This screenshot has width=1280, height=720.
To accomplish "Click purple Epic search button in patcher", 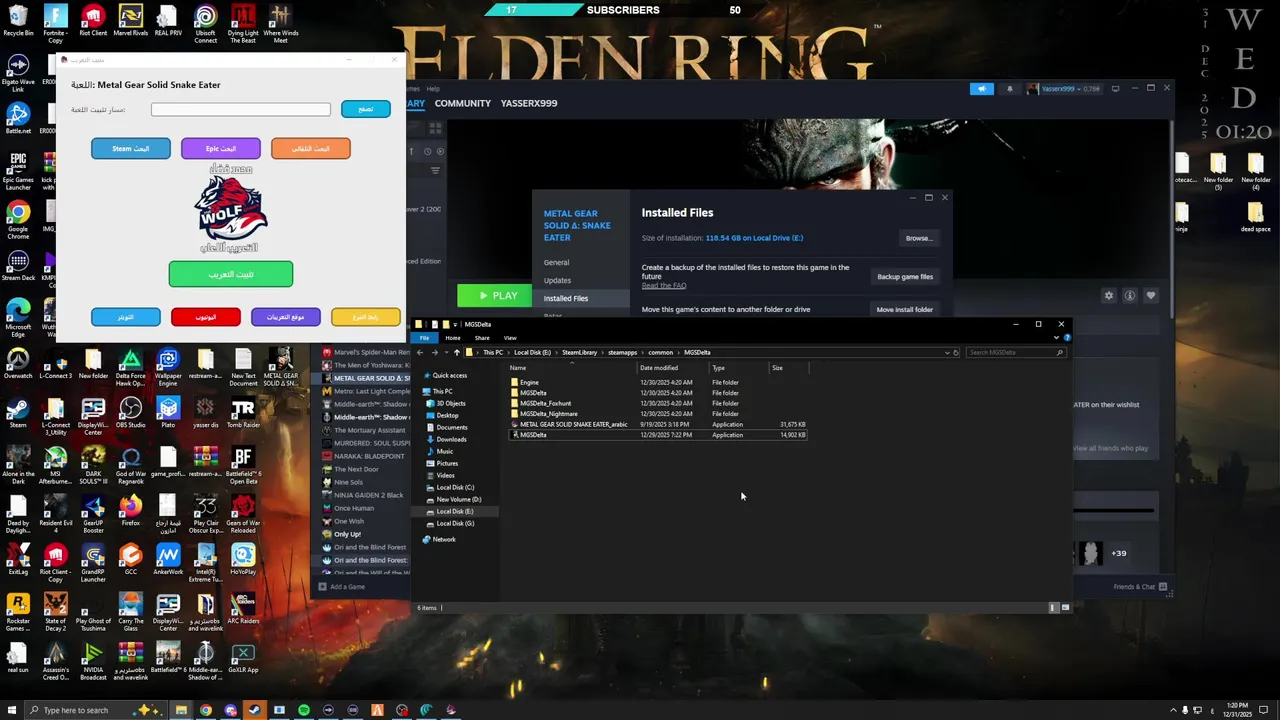I will pos(221,149).
